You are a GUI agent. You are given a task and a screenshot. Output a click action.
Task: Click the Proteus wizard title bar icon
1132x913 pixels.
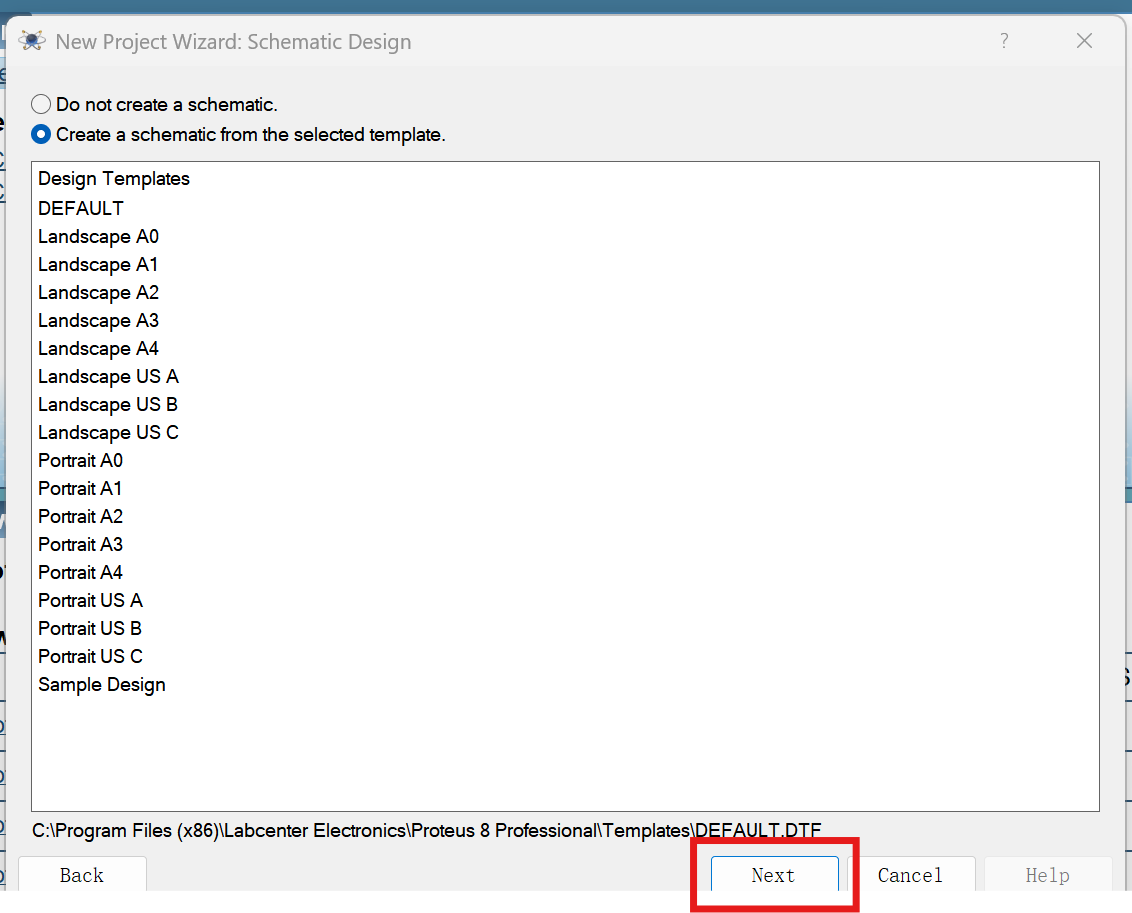coord(32,41)
